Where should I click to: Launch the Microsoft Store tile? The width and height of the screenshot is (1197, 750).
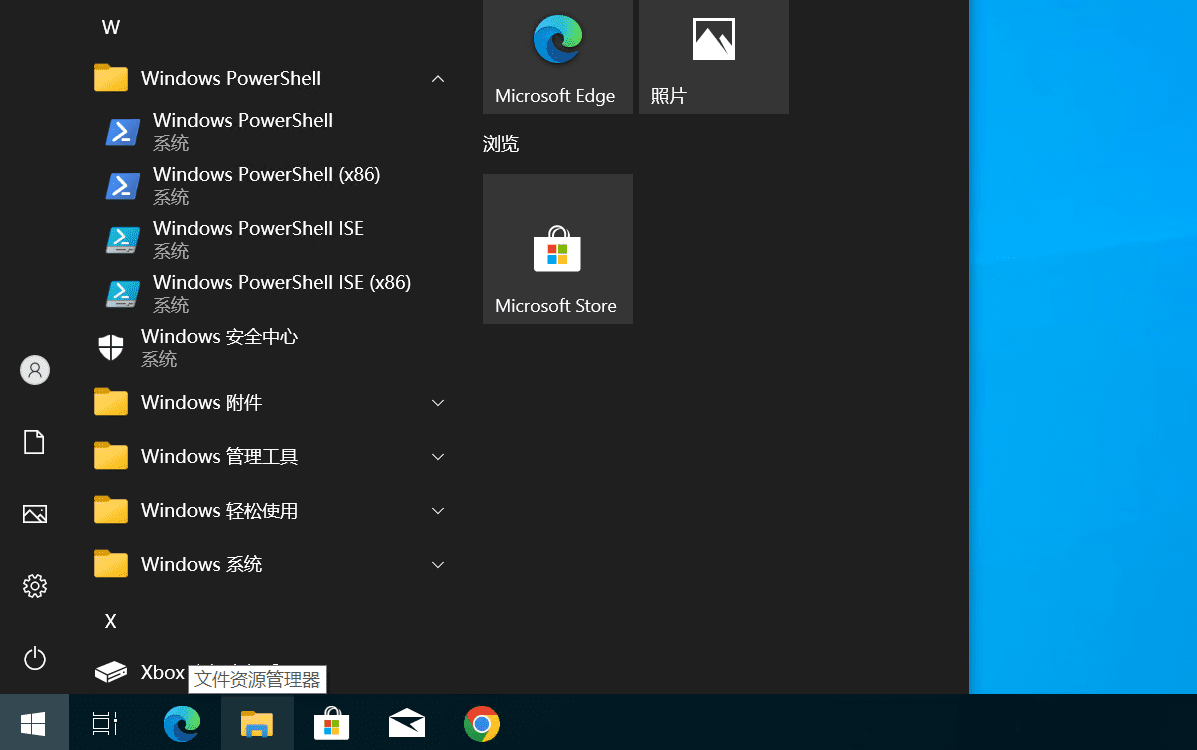click(x=556, y=248)
